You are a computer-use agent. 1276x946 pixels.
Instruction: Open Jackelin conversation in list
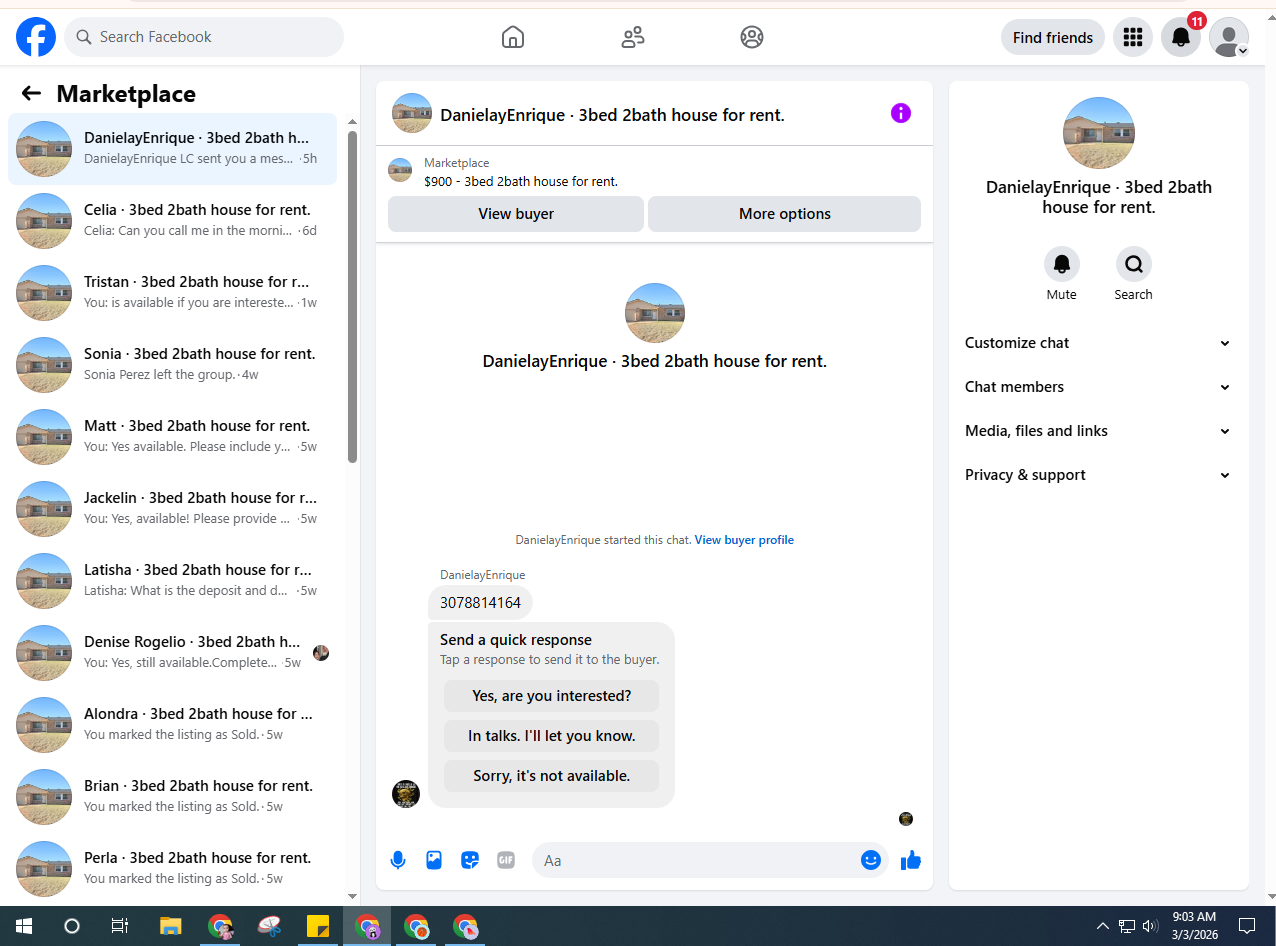pos(173,508)
